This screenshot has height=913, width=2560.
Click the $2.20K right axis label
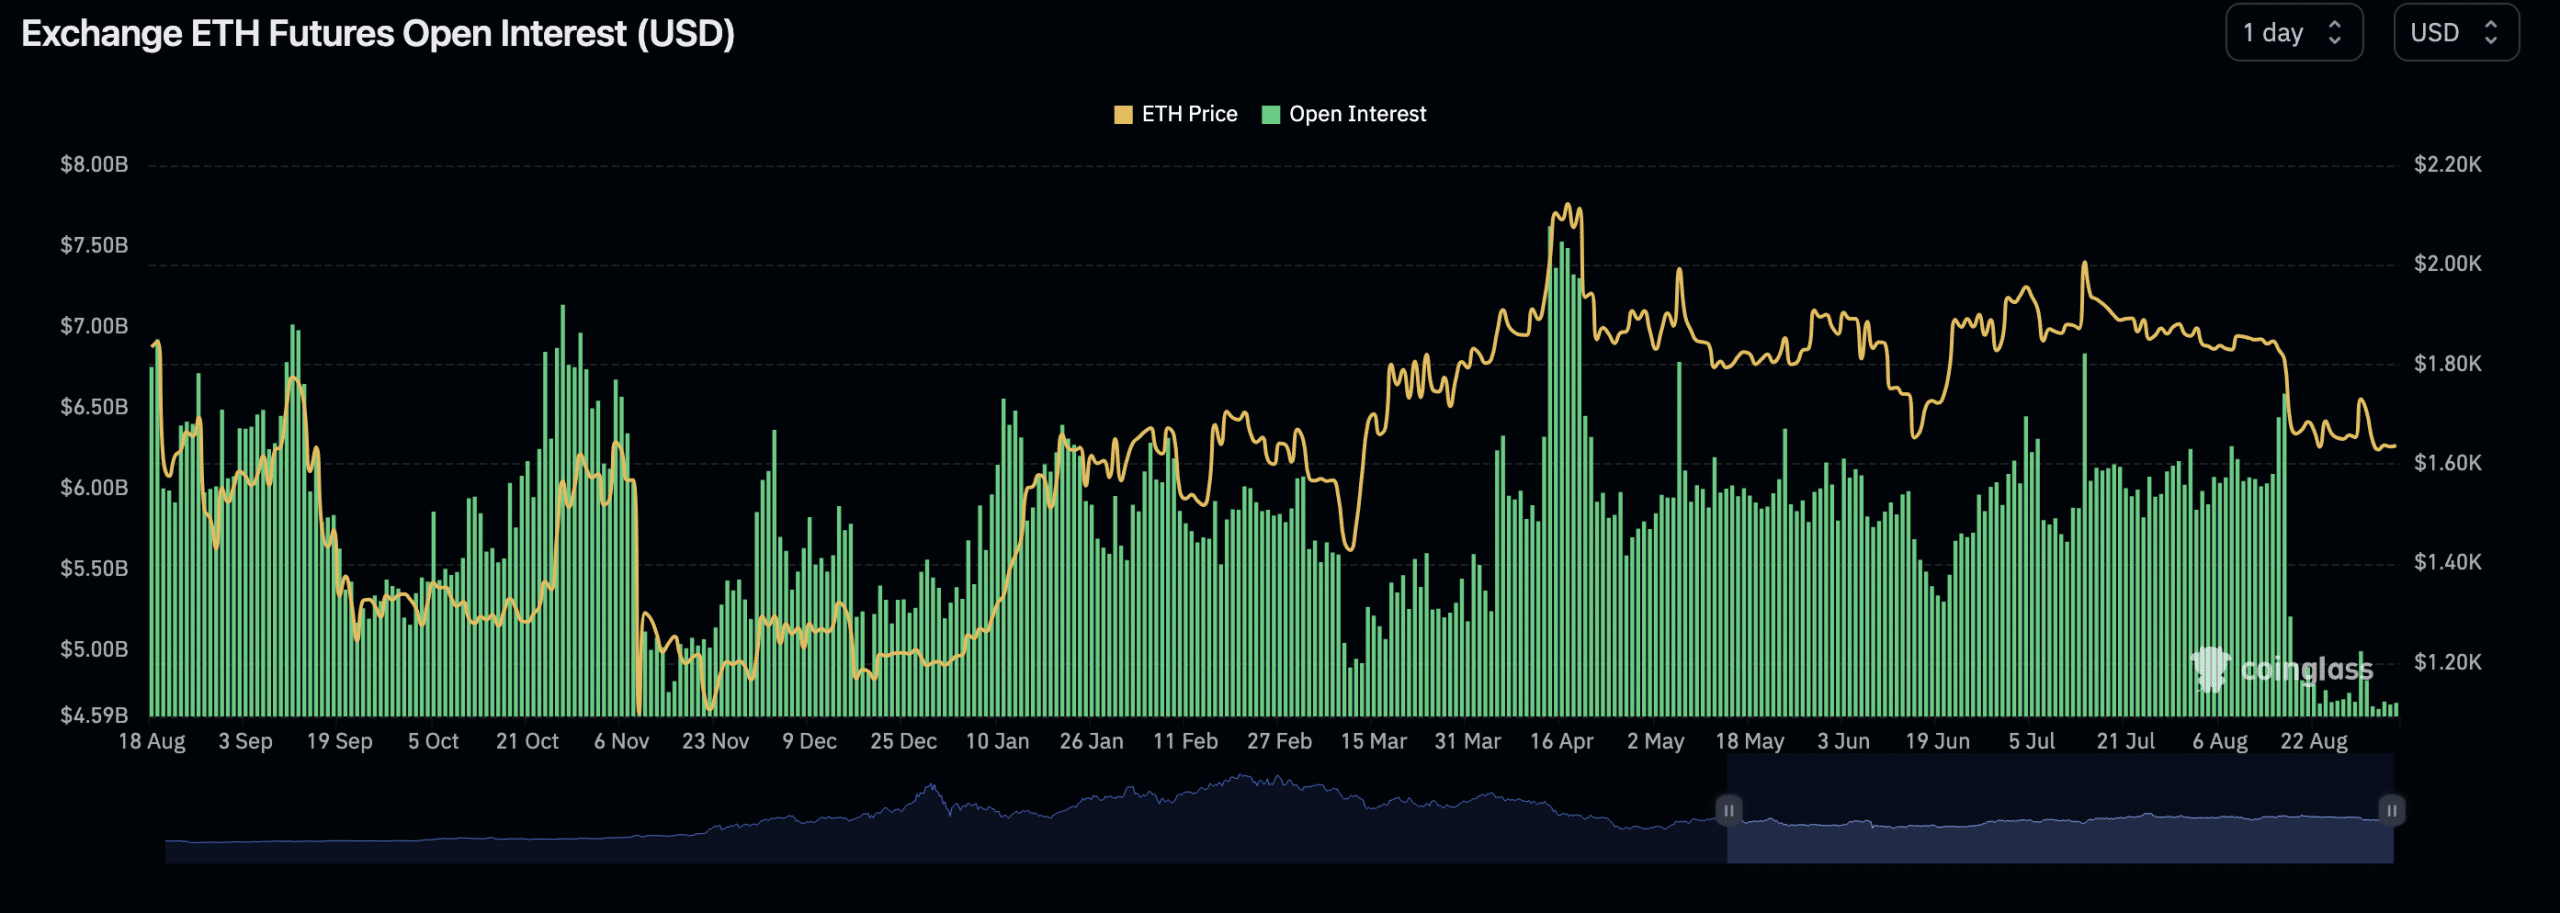point(2447,165)
